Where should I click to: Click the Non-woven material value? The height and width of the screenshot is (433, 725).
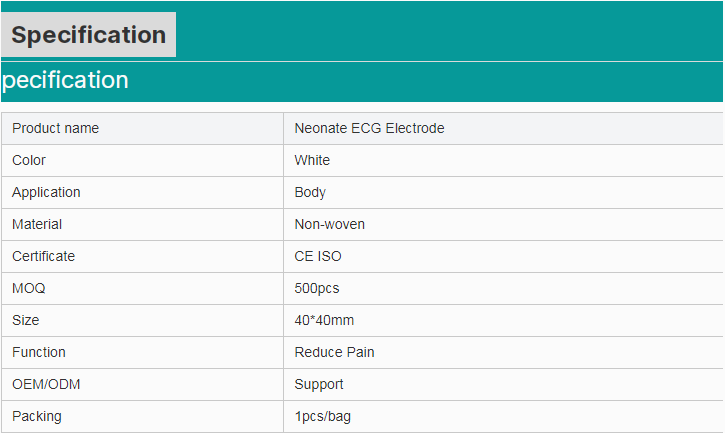(329, 224)
